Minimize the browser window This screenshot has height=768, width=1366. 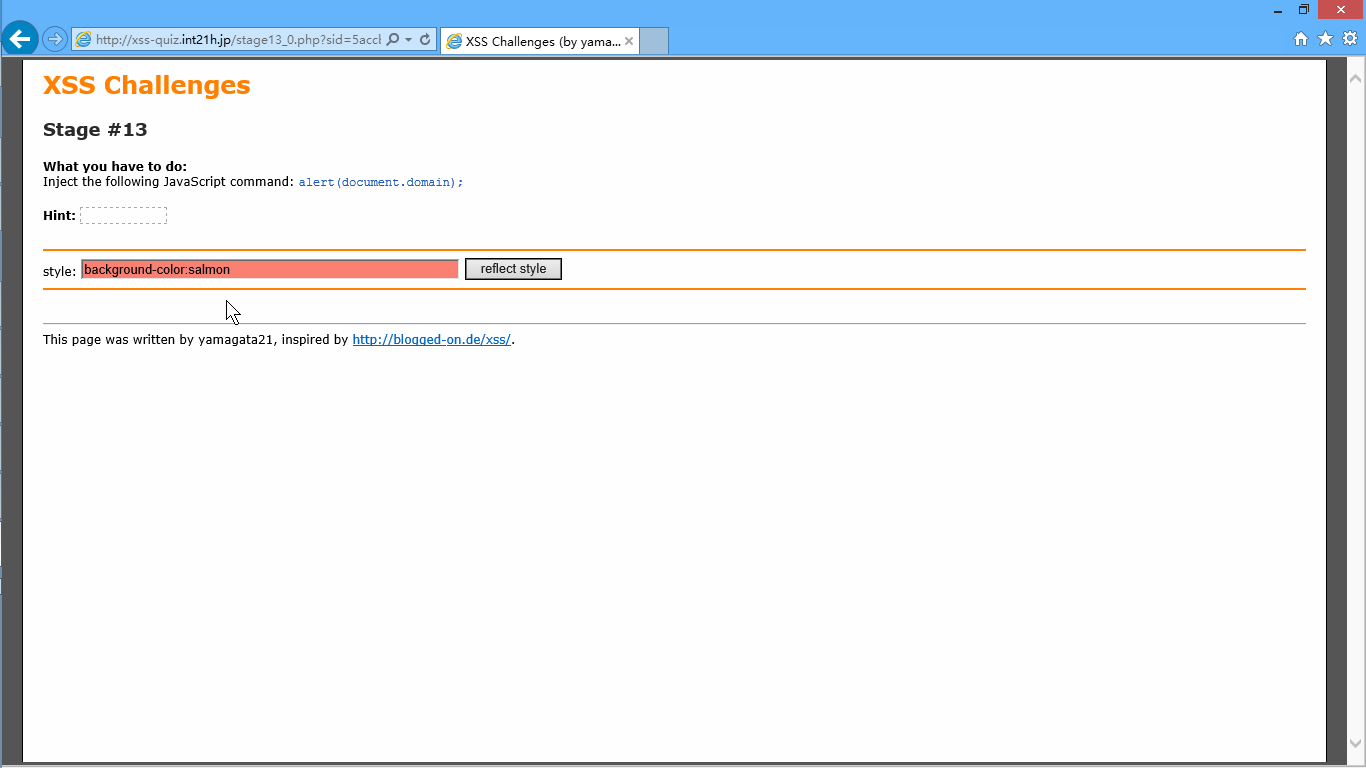click(x=1278, y=10)
